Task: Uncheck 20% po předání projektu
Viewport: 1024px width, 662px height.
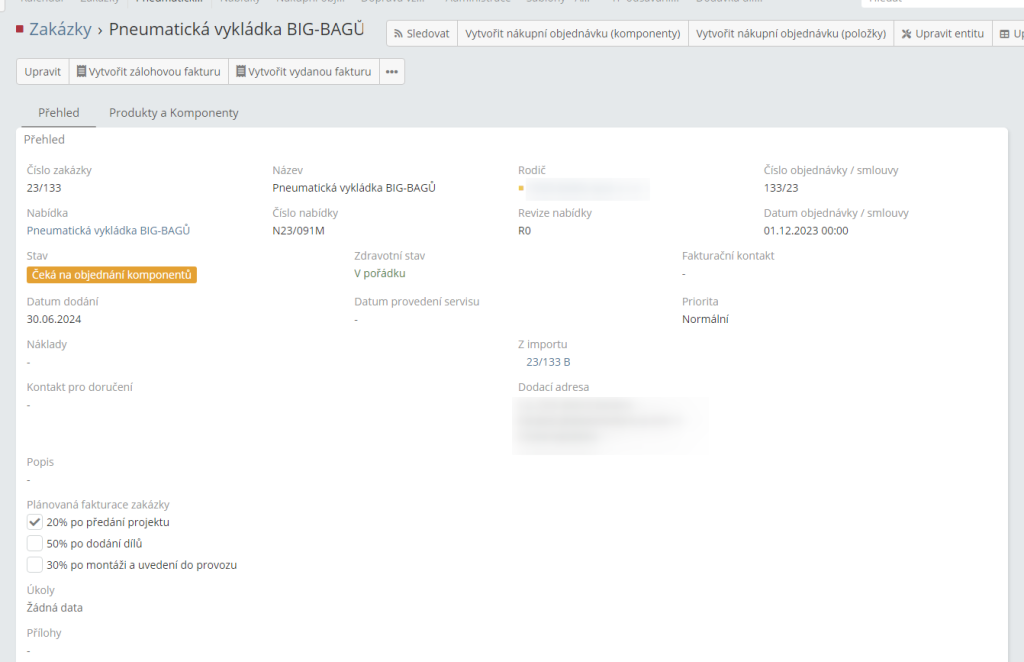Action: tap(35, 522)
